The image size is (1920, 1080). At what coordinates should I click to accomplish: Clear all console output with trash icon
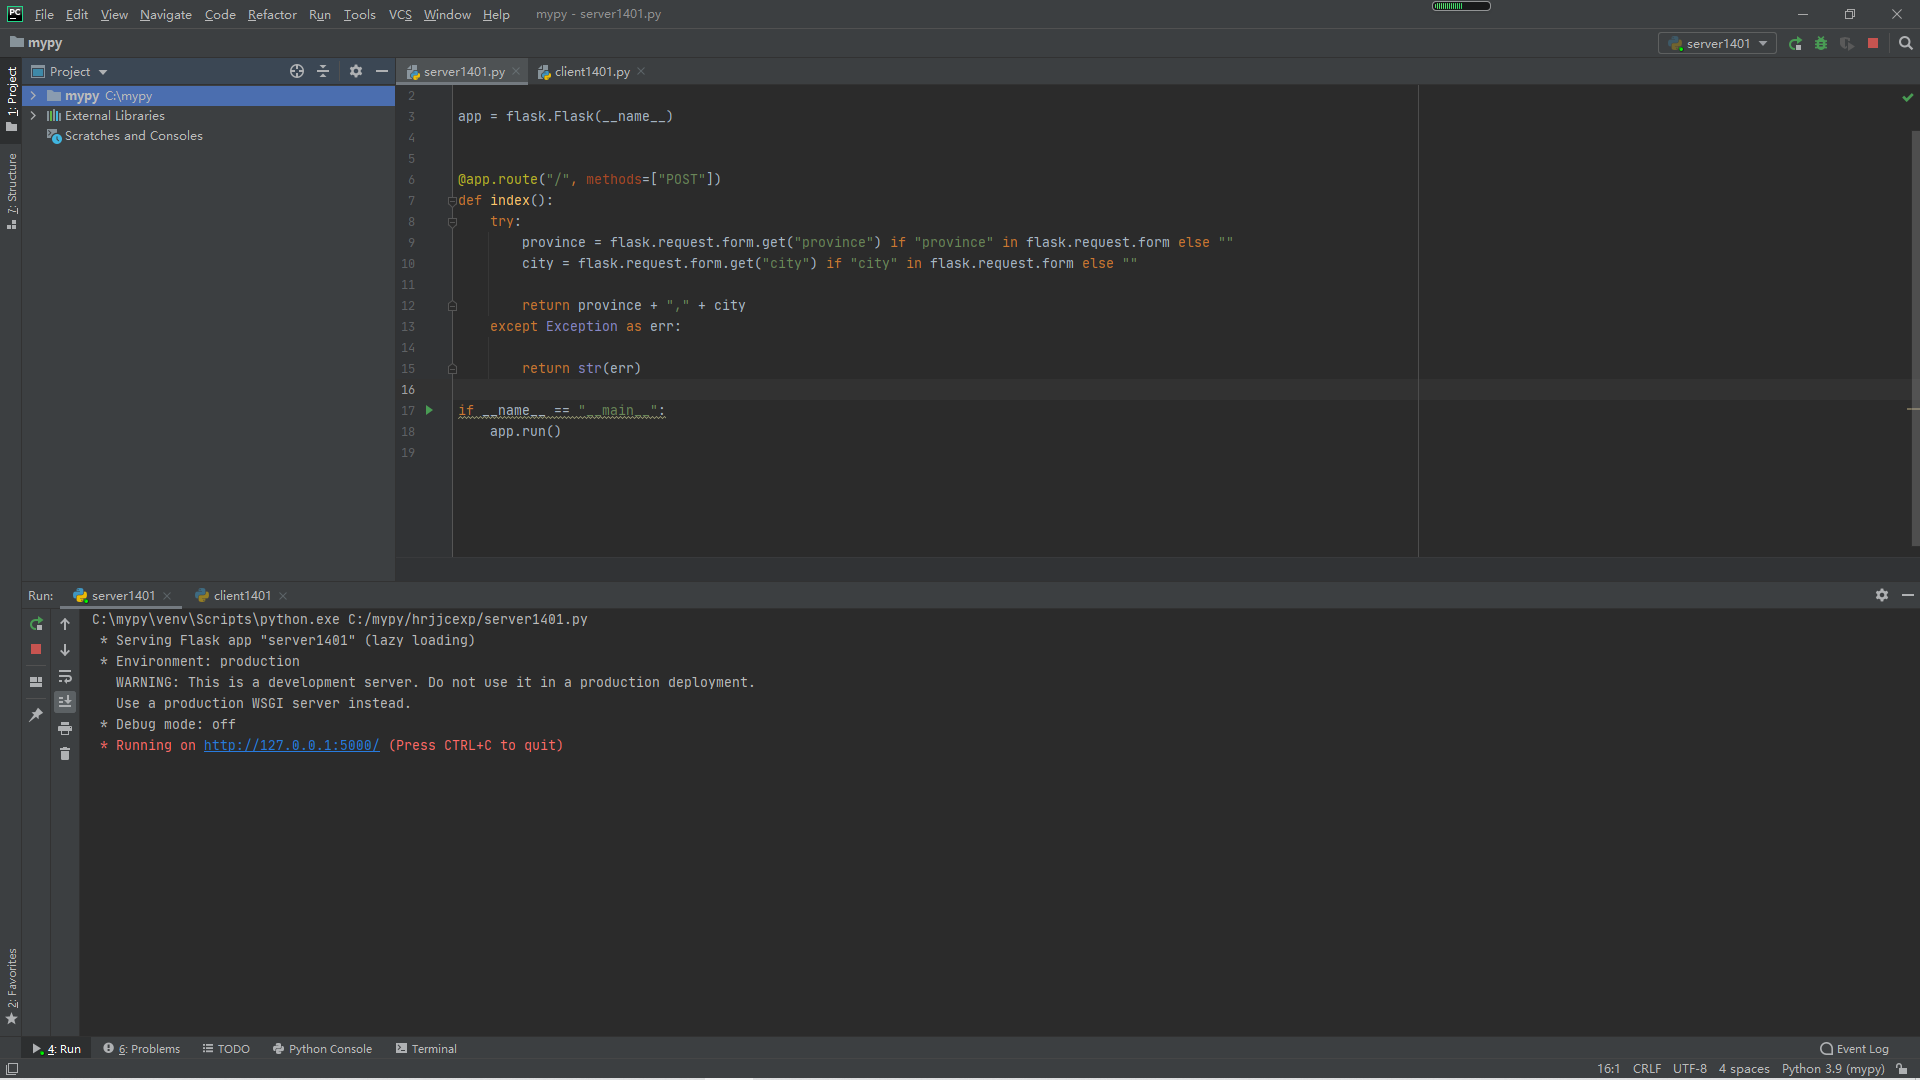65,754
